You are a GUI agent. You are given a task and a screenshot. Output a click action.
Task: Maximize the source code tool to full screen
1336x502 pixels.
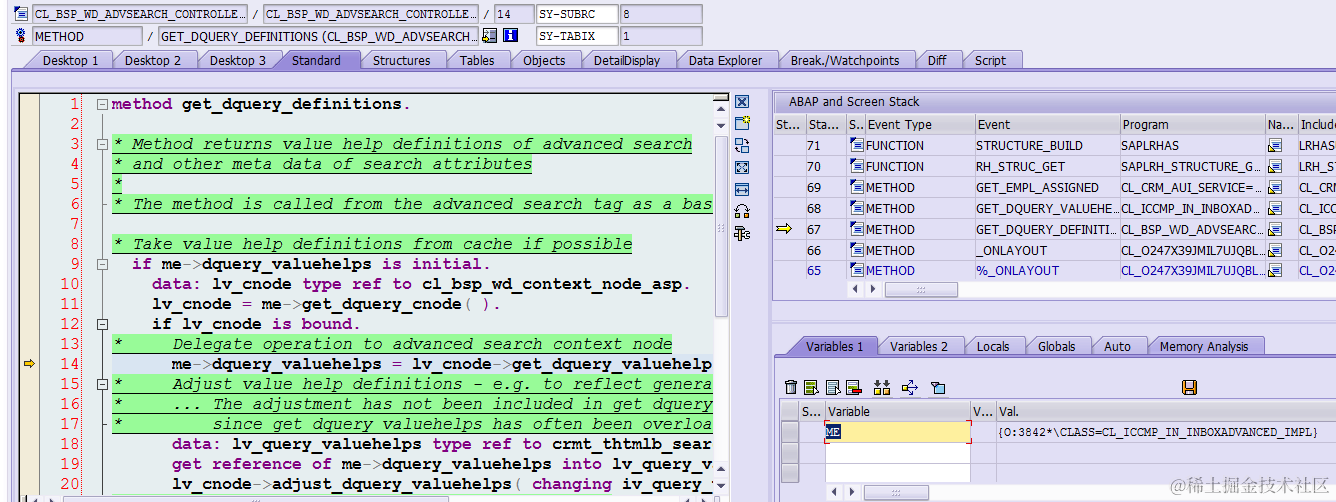[742, 168]
